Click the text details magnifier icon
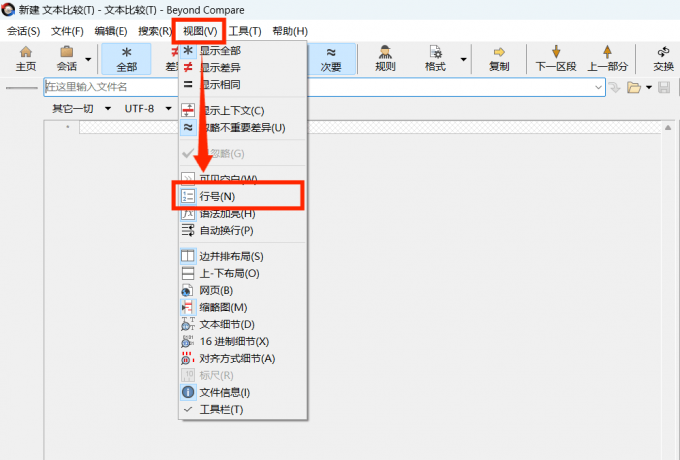 188,324
